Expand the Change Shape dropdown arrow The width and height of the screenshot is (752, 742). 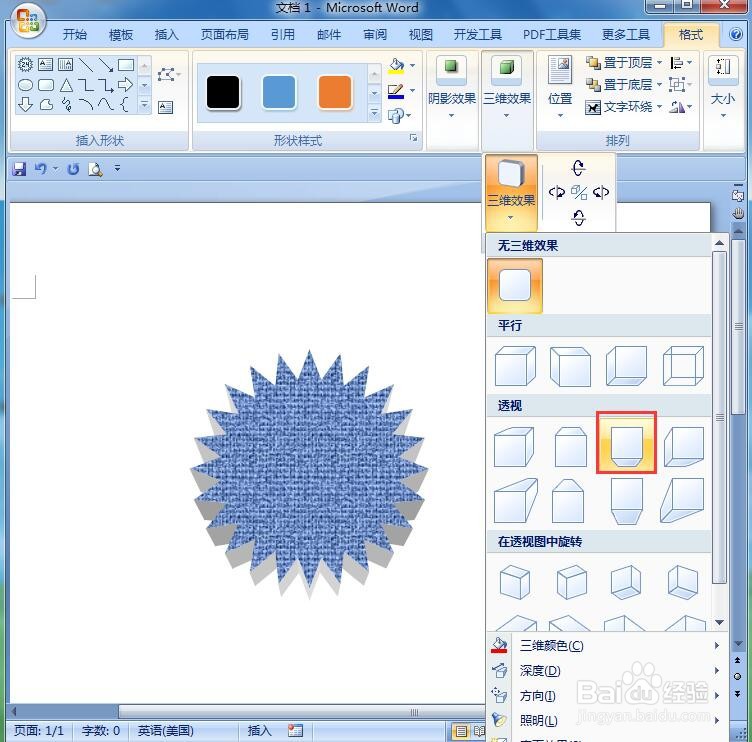pyautogui.click(x=409, y=115)
